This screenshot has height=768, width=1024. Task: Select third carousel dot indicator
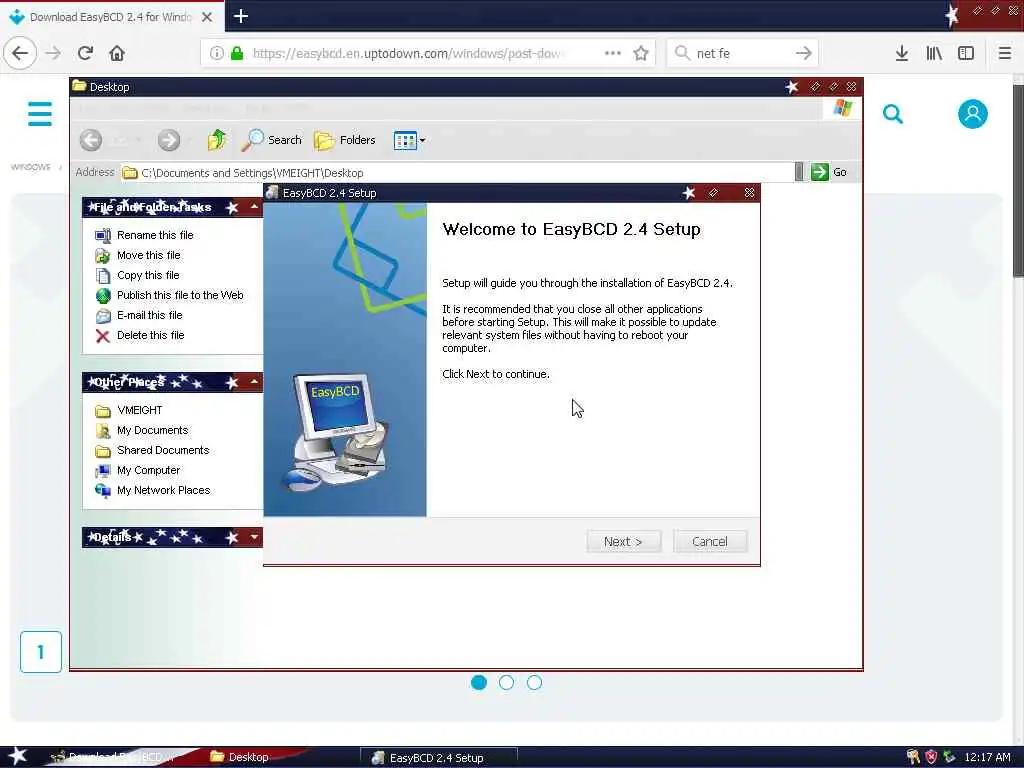(x=534, y=682)
